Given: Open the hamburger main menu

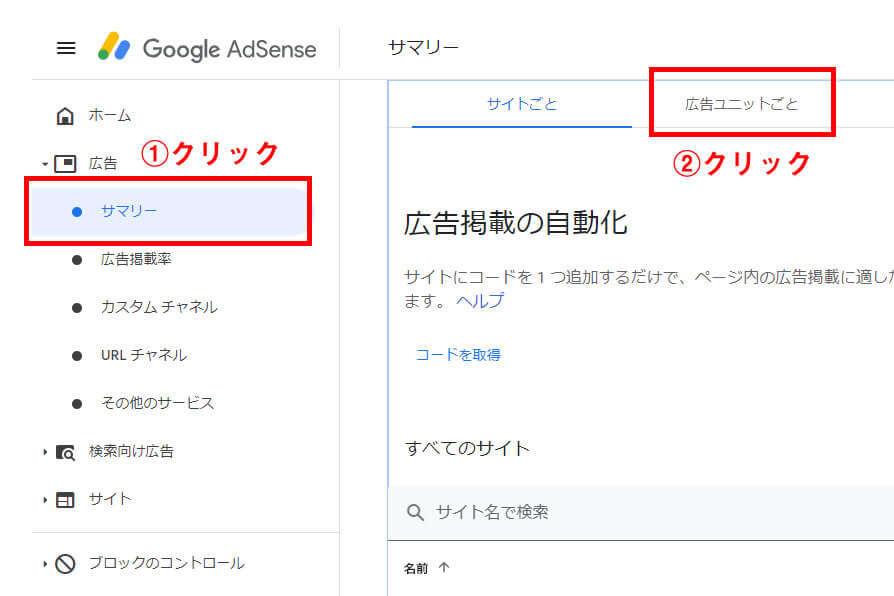Looking at the screenshot, I should point(66,48).
